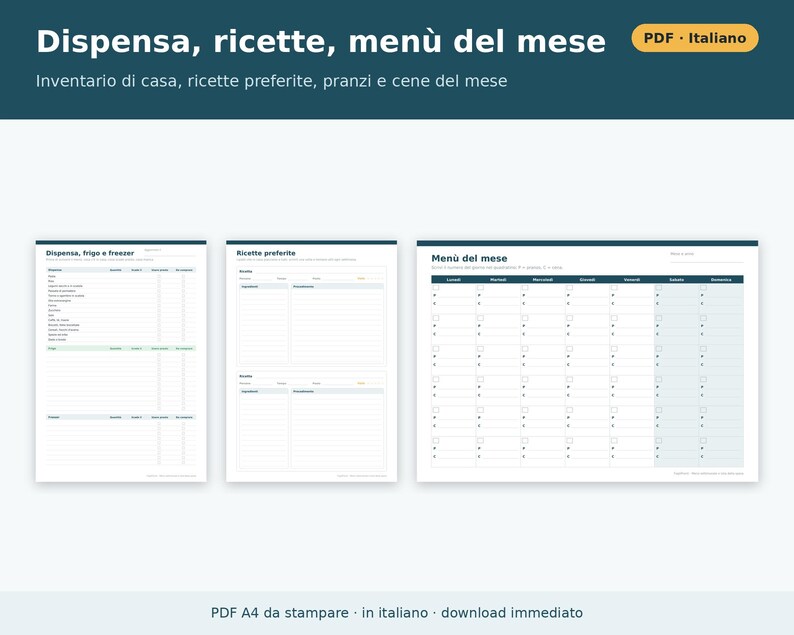Viewport: 794px width, 635px height.
Task: Tick the first-week day box under Mercoledì
Action: [x=525, y=288]
